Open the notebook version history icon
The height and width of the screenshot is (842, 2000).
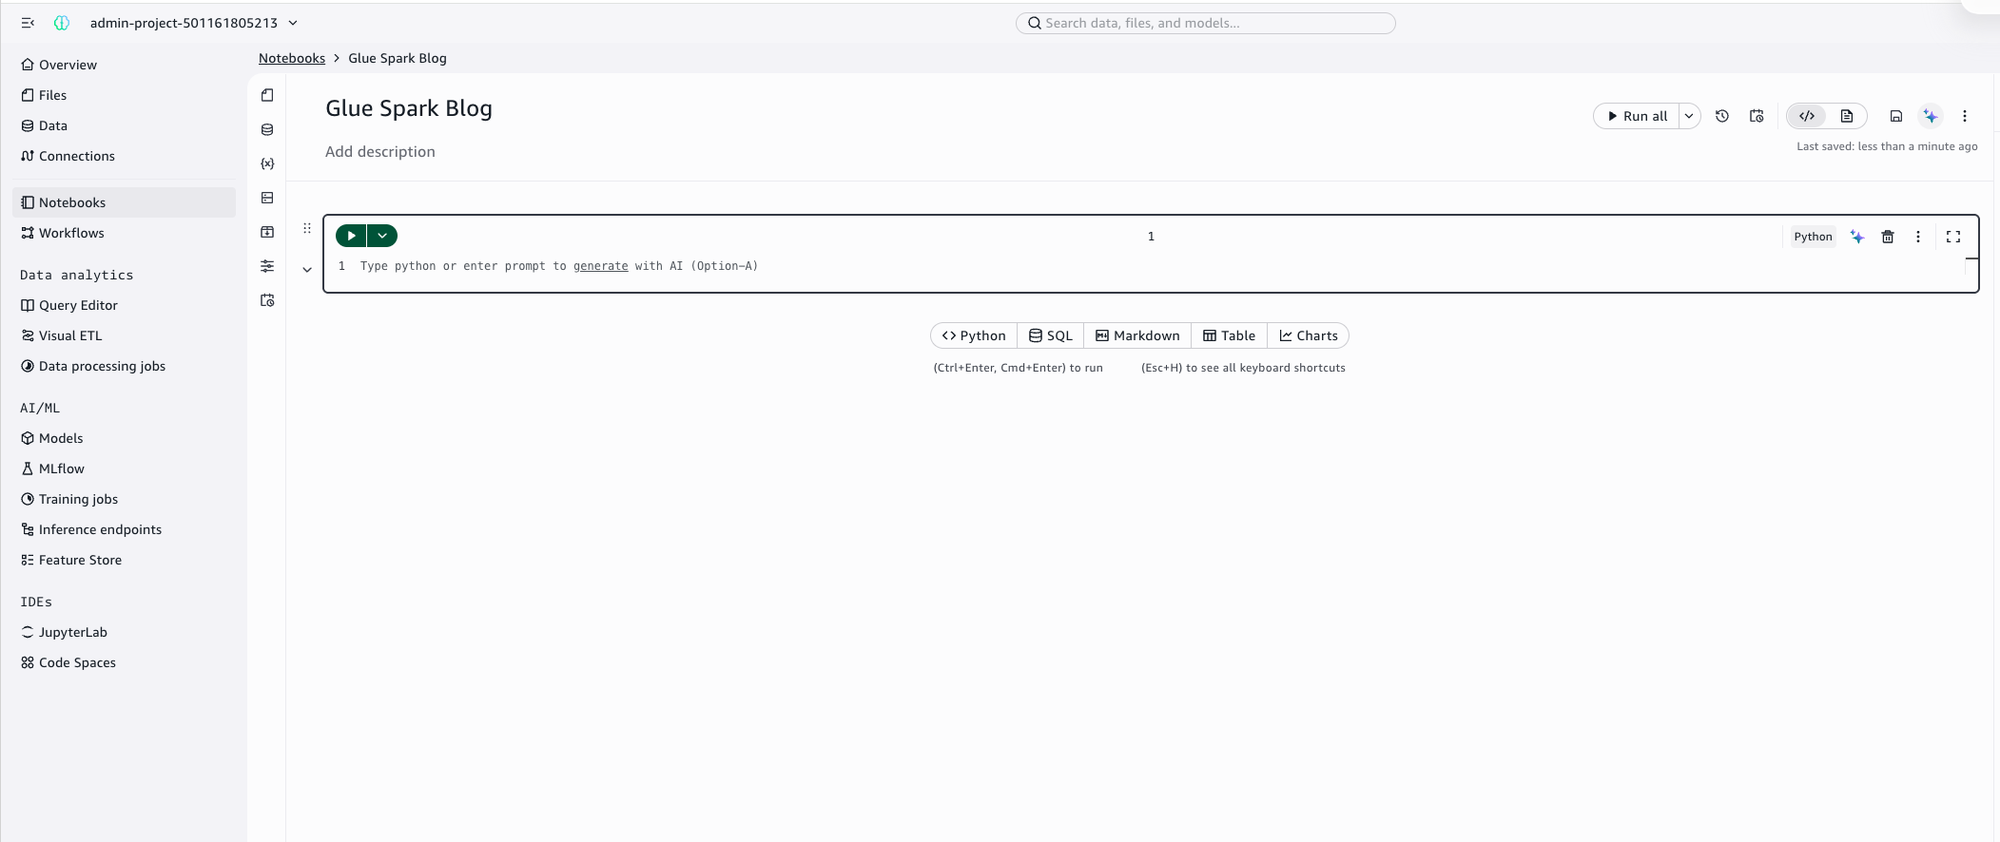click(1722, 116)
